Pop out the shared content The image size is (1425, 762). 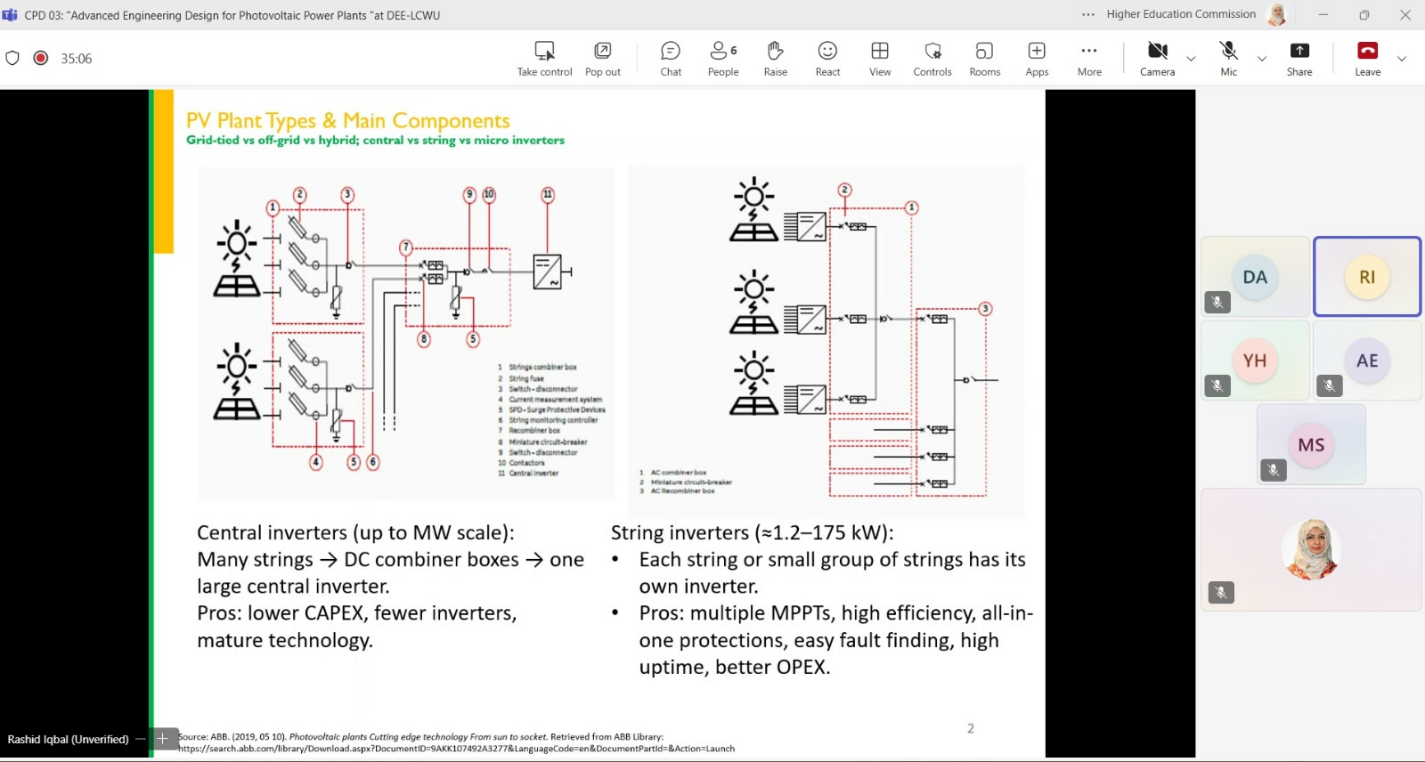coord(602,58)
